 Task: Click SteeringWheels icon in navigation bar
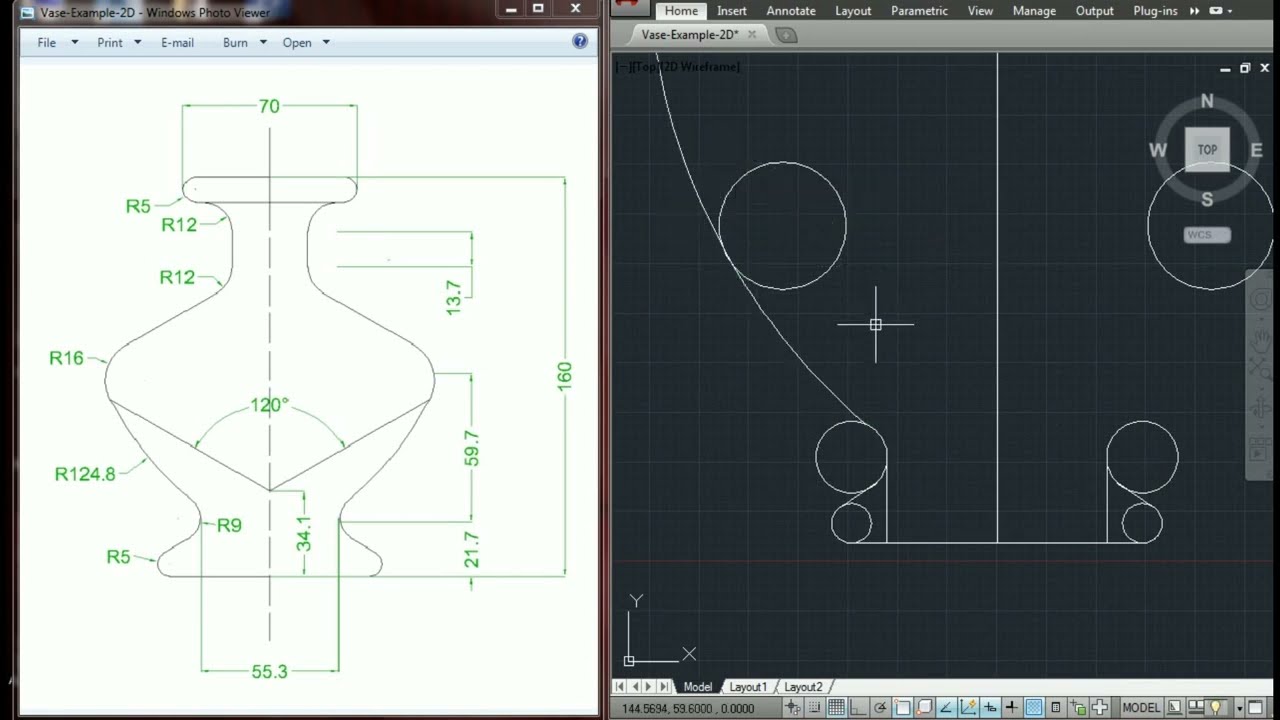[x=1260, y=299]
